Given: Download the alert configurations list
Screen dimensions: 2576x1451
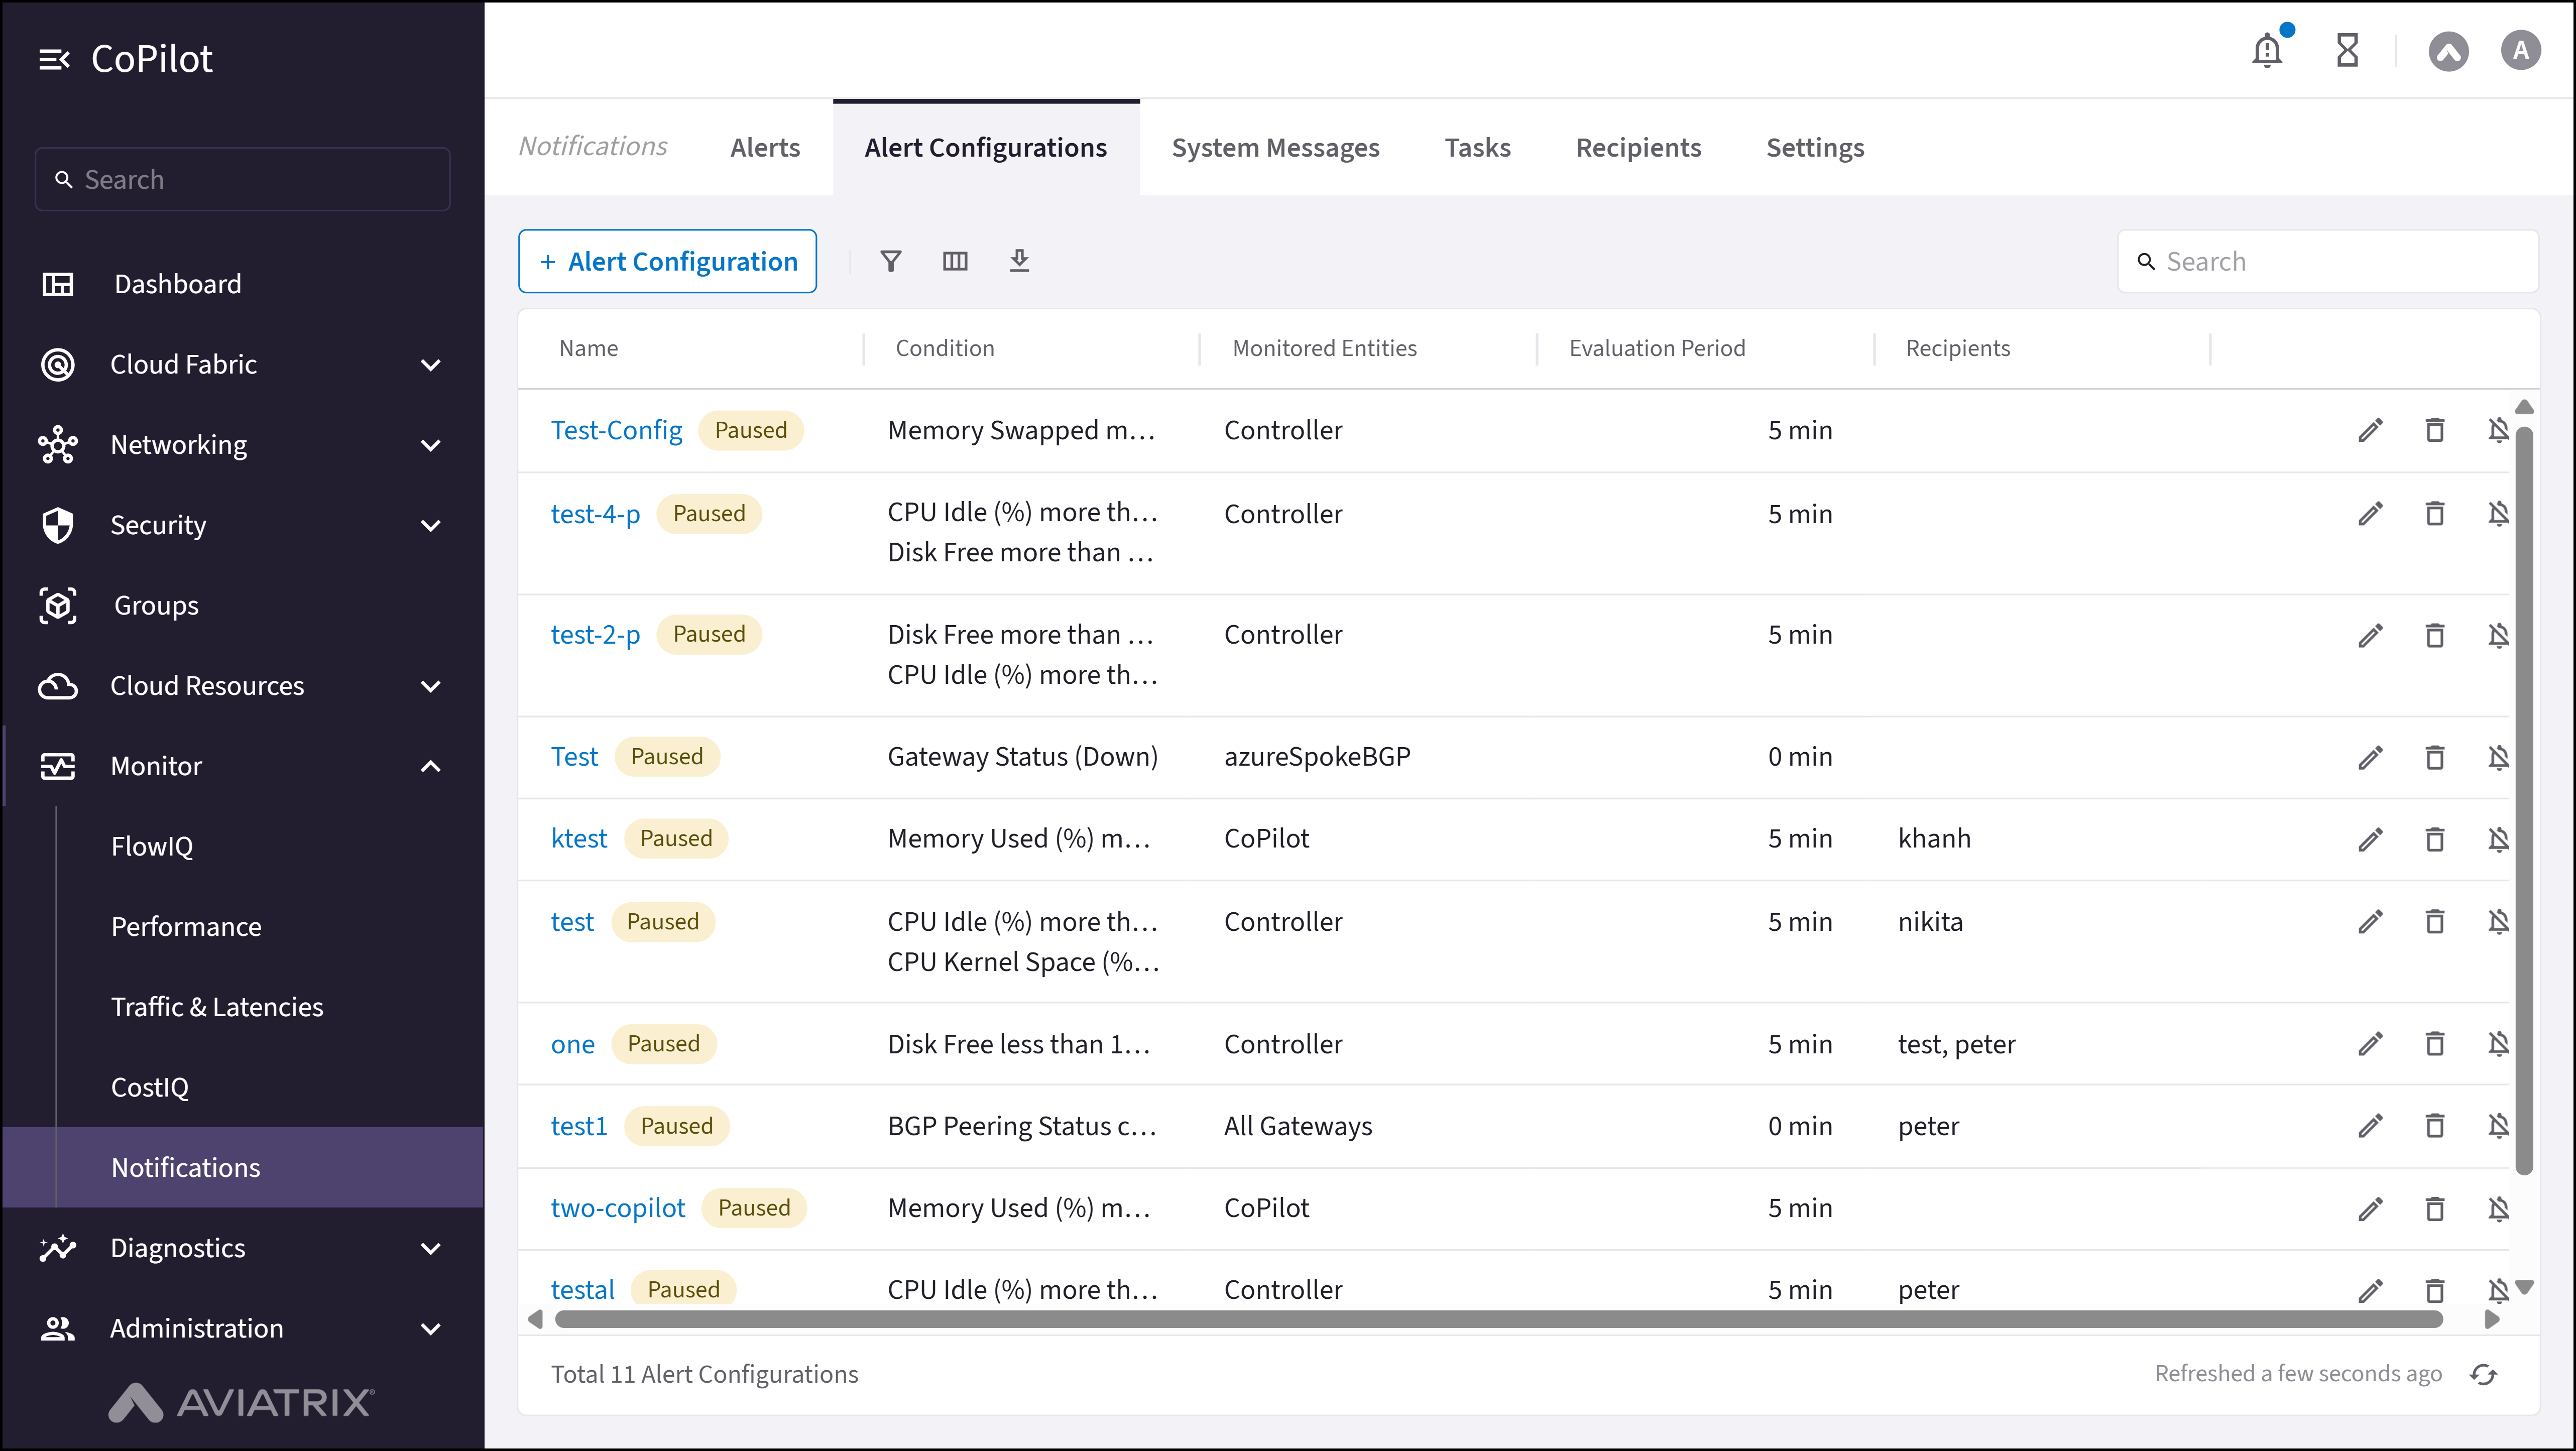Looking at the screenshot, I should (x=1020, y=261).
